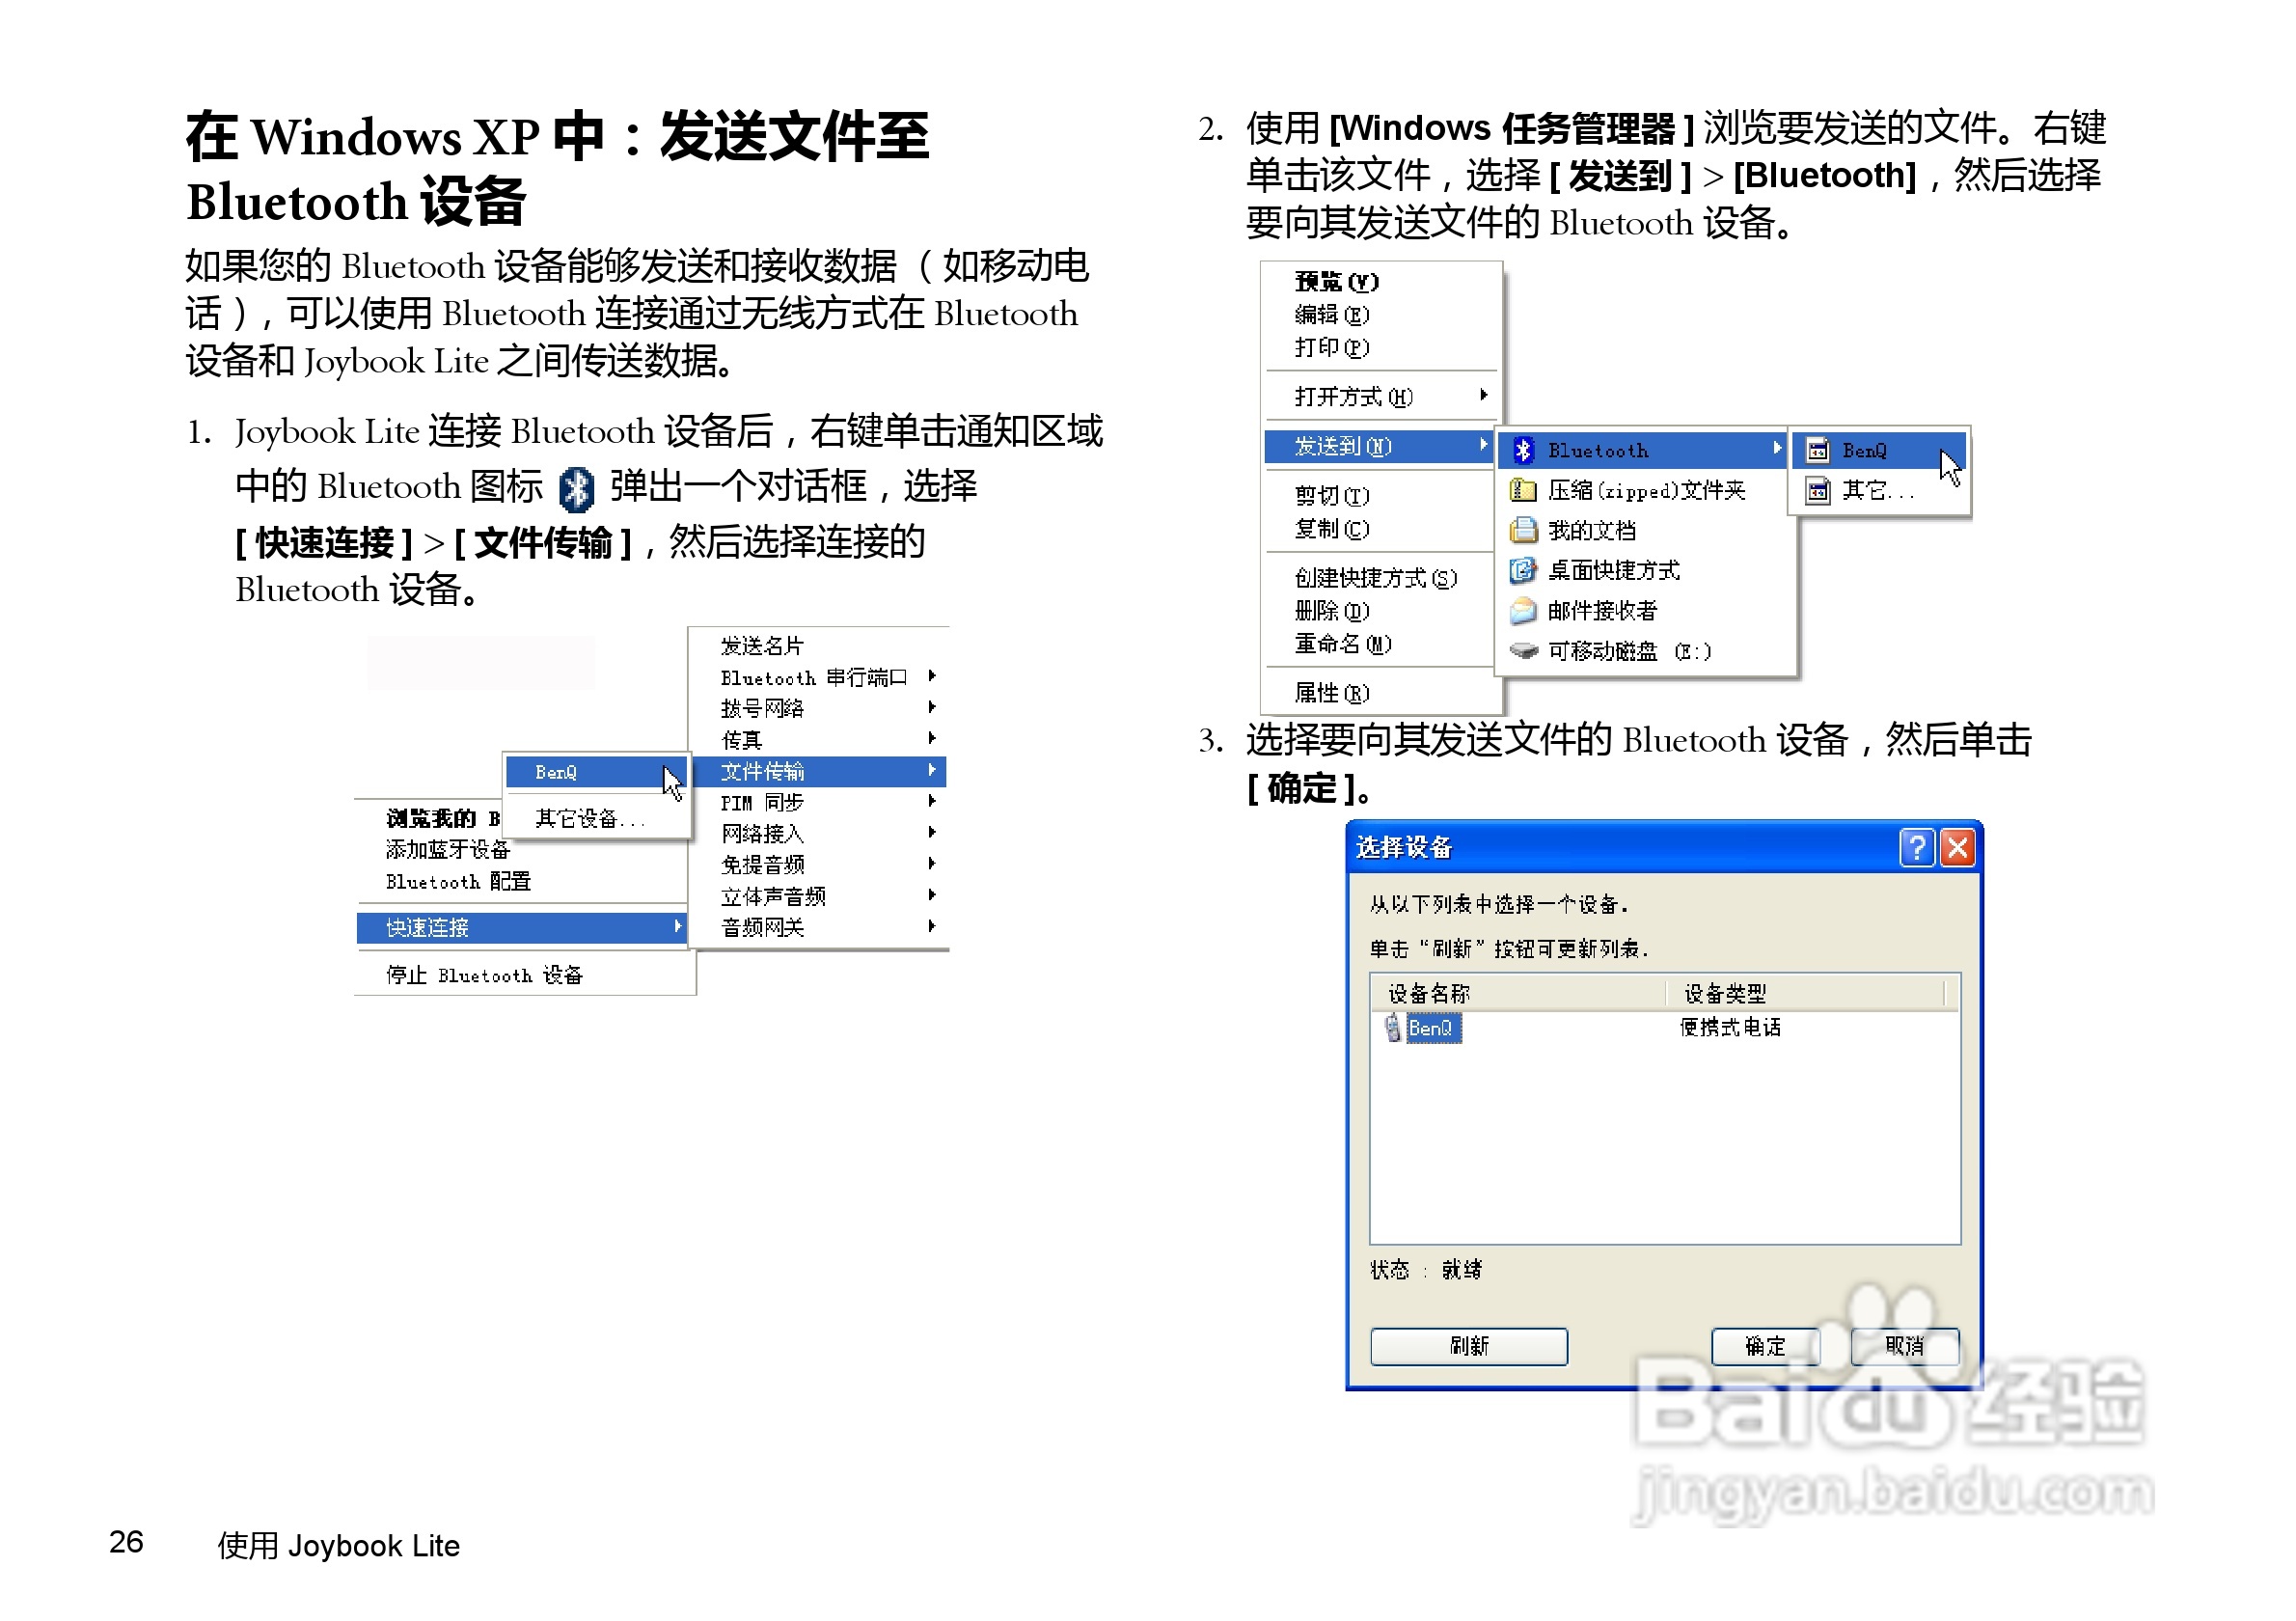This screenshot has height=1621, width=2296.
Task: Select the 停止 Bluetooth 设备 menu item
Action: coord(484,975)
